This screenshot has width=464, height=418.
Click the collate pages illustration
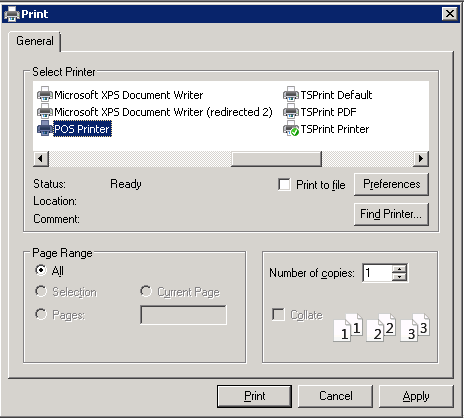381,328
